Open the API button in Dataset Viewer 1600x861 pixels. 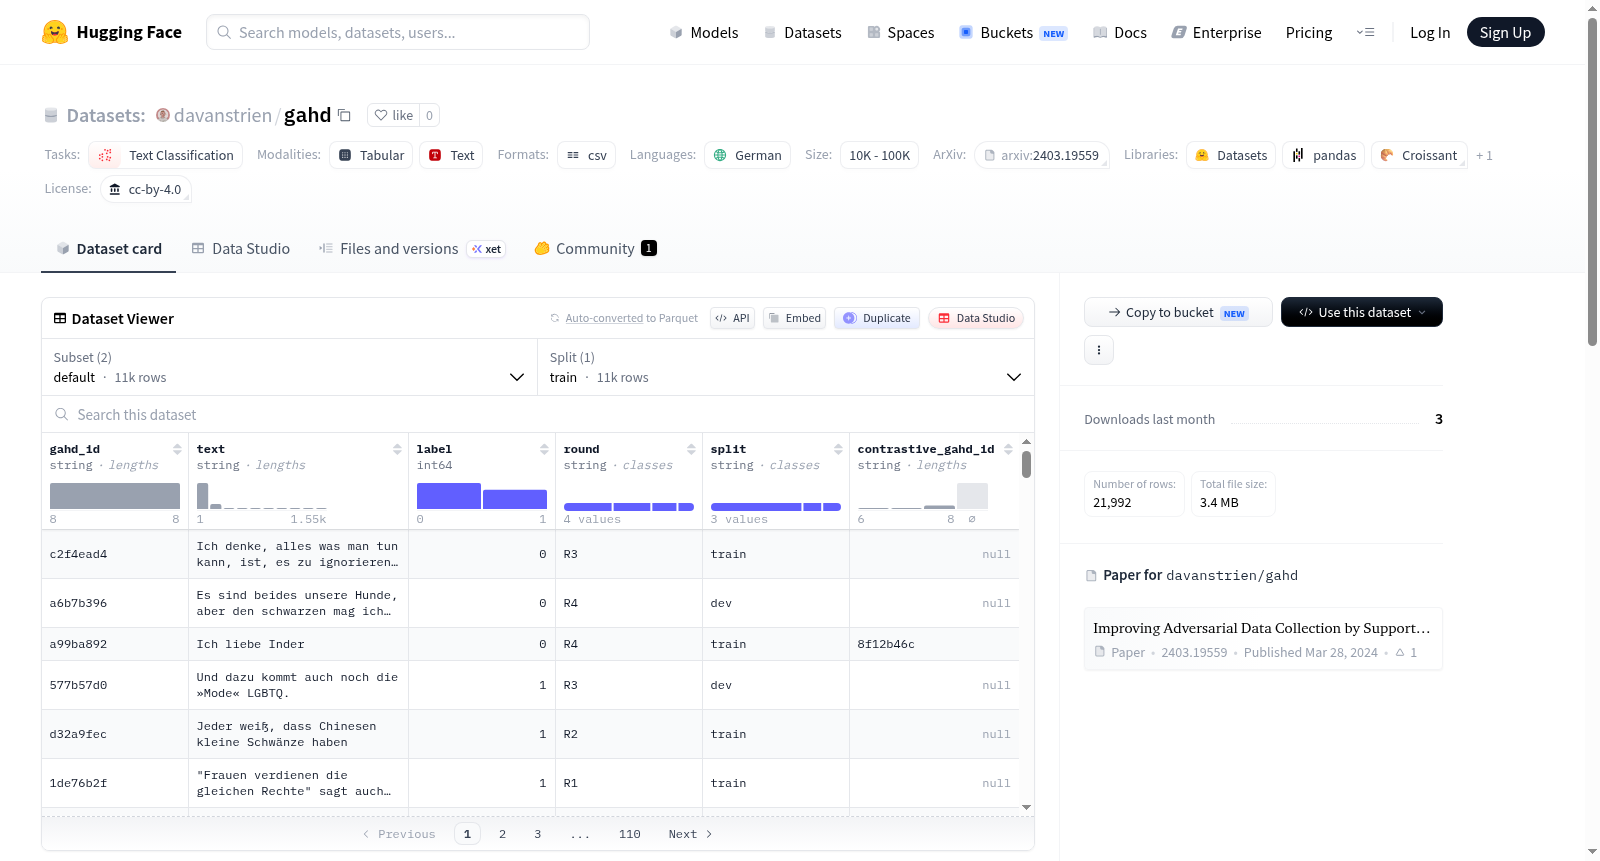732,318
